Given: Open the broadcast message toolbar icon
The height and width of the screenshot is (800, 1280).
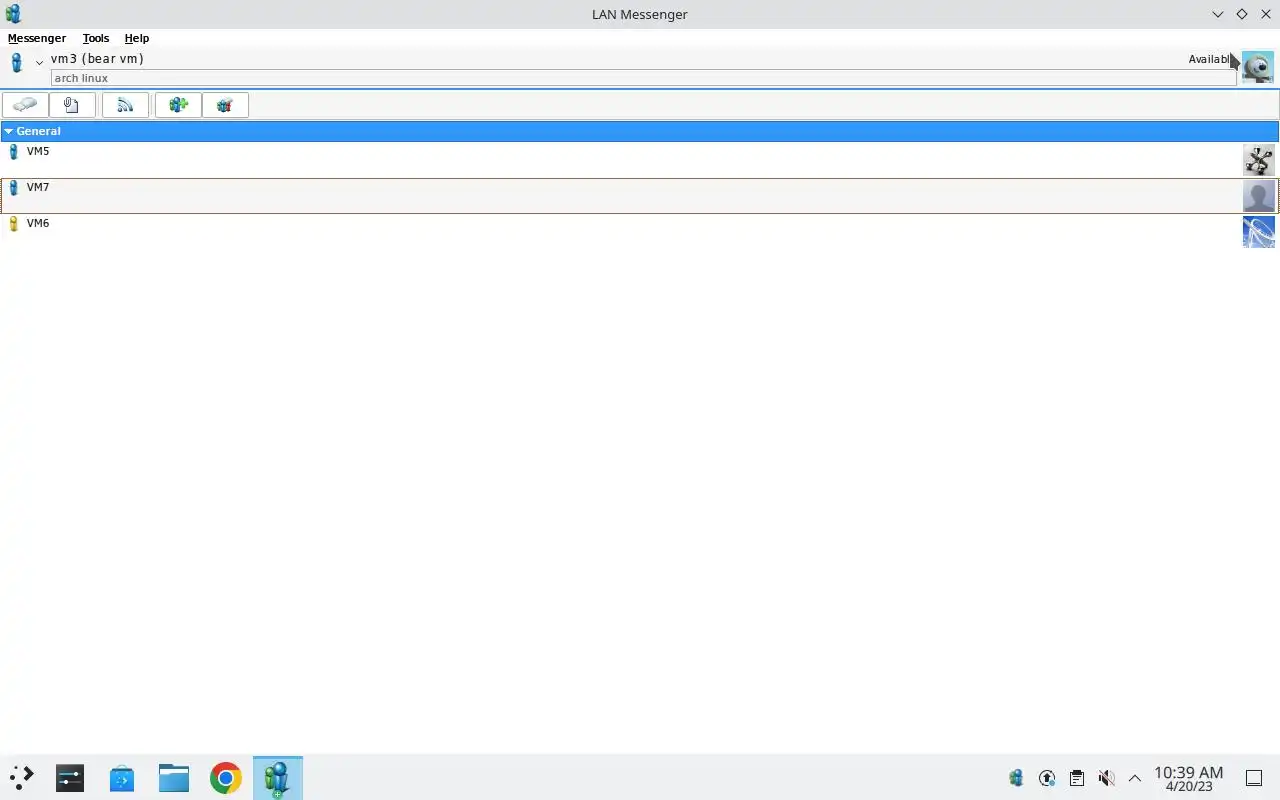Looking at the screenshot, I should (125, 105).
